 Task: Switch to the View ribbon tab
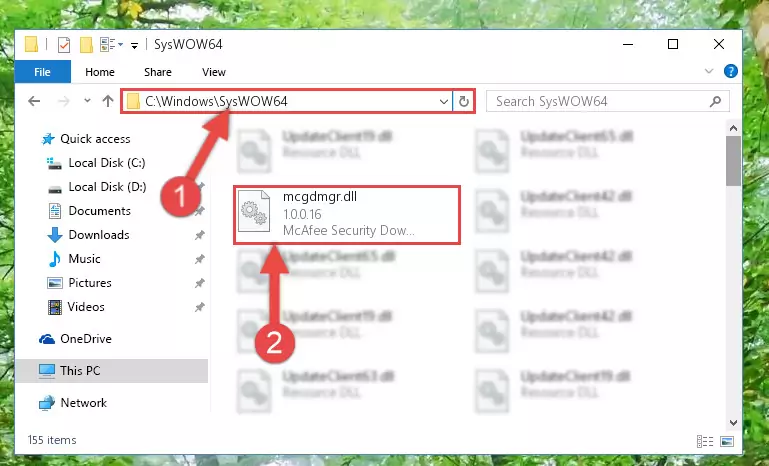(x=214, y=72)
